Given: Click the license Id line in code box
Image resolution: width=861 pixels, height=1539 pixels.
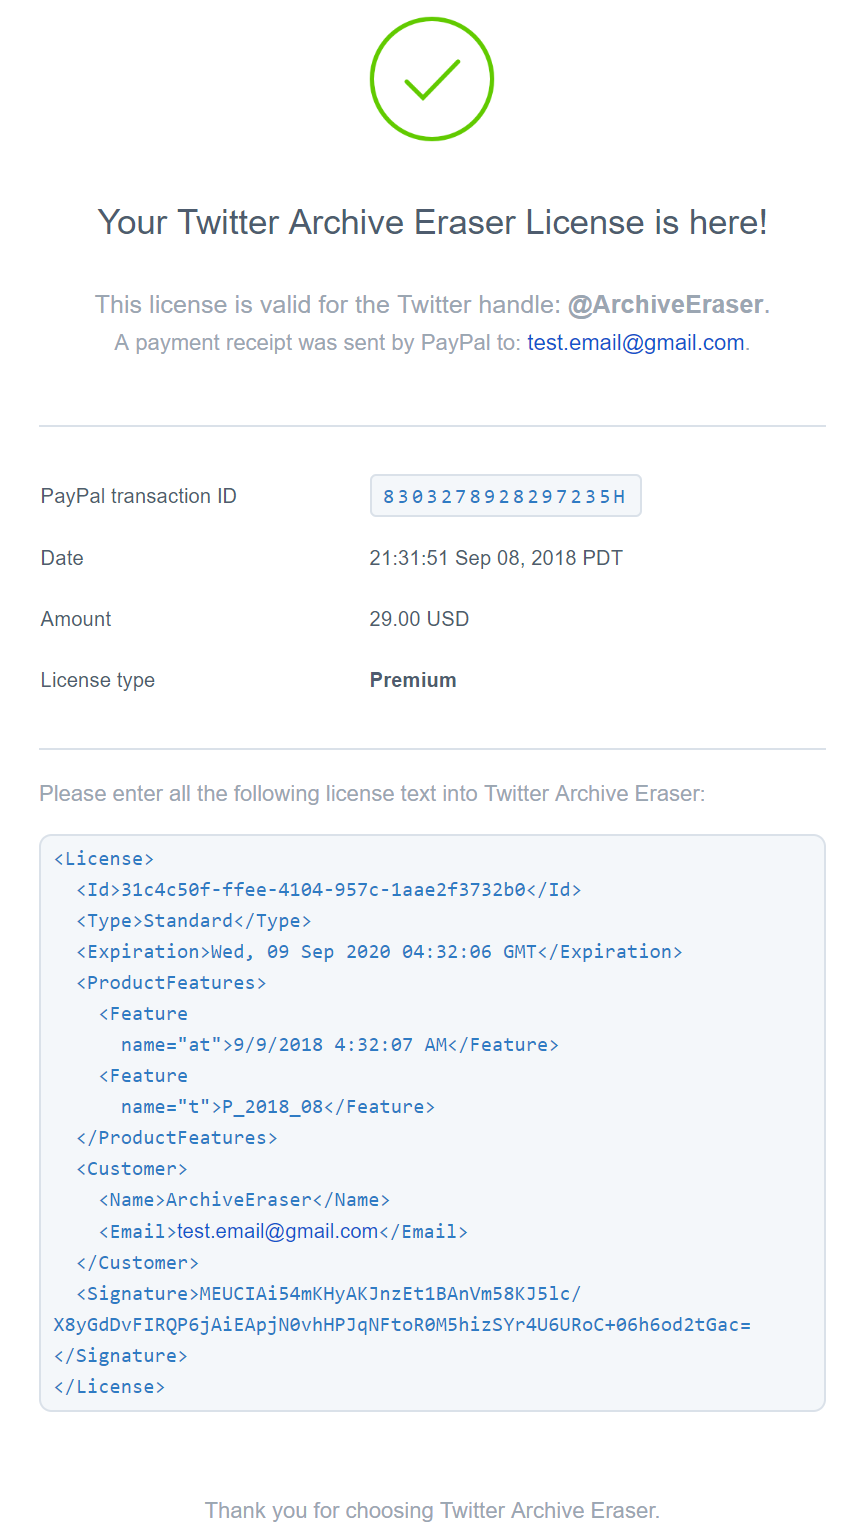Looking at the screenshot, I should (x=329, y=890).
